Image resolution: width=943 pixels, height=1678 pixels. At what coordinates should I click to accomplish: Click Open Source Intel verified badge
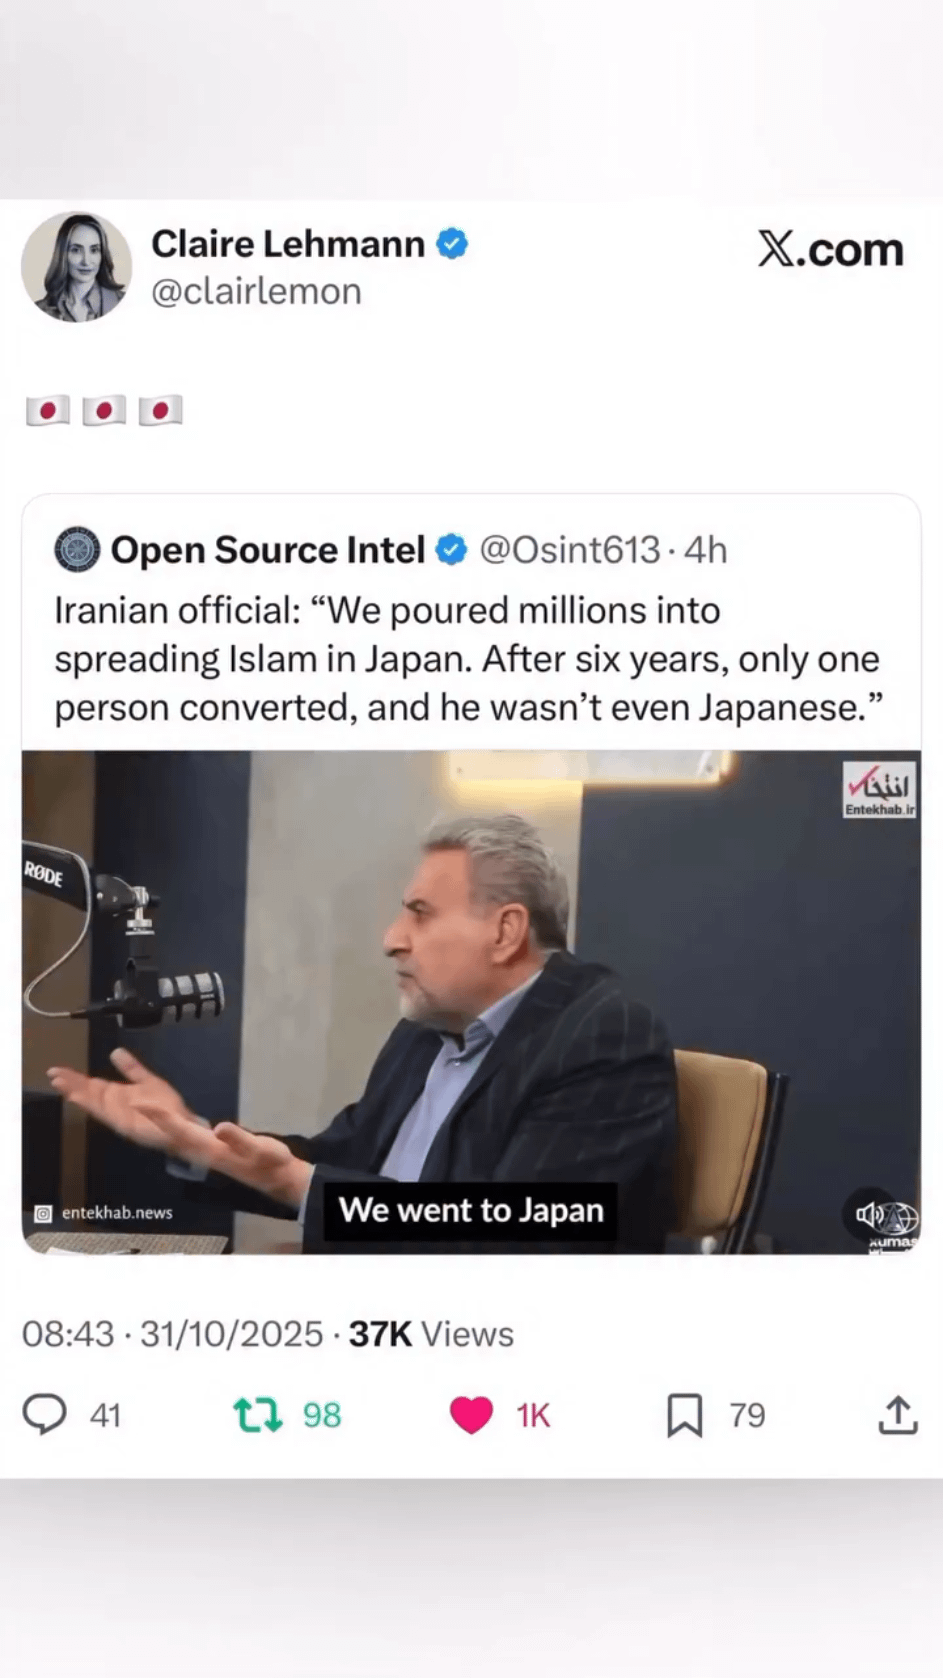point(452,549)
